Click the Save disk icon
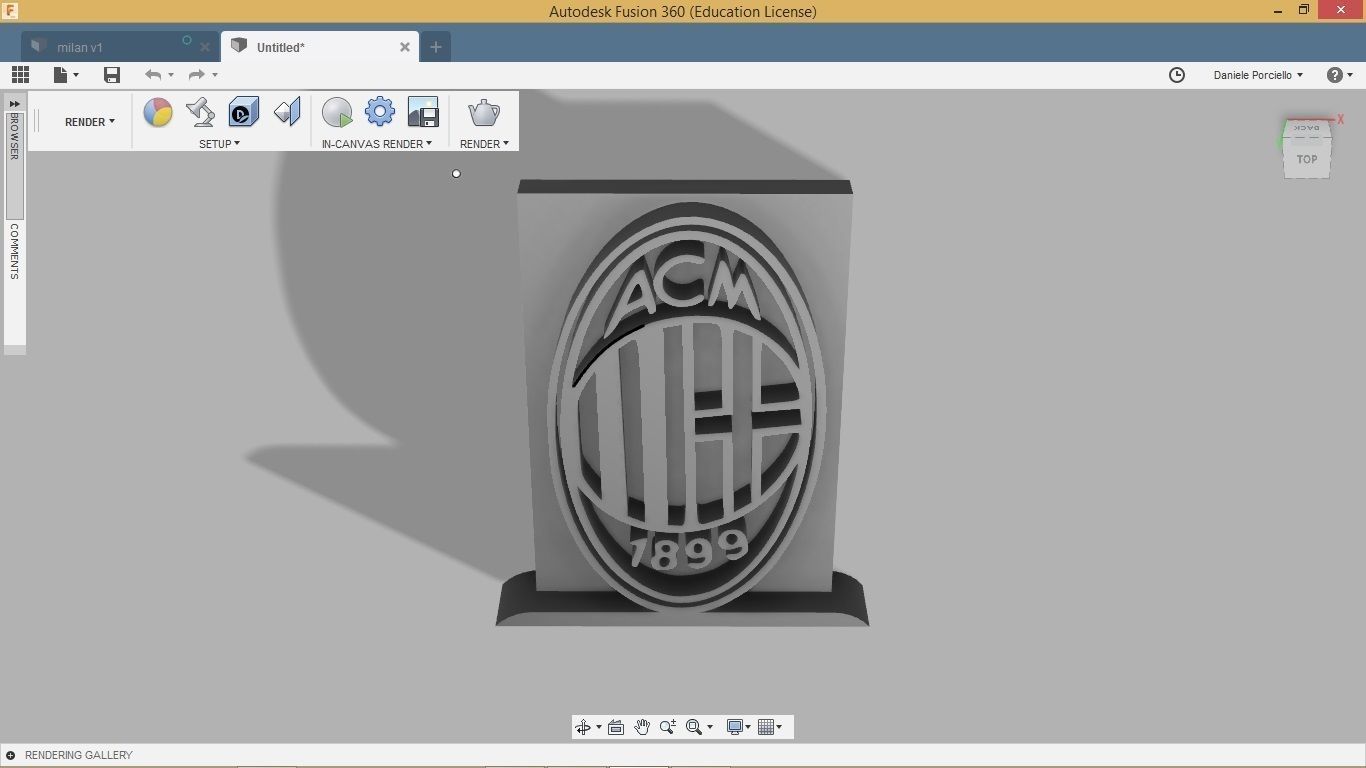1366x768 pixels. (x=112, y=75)
